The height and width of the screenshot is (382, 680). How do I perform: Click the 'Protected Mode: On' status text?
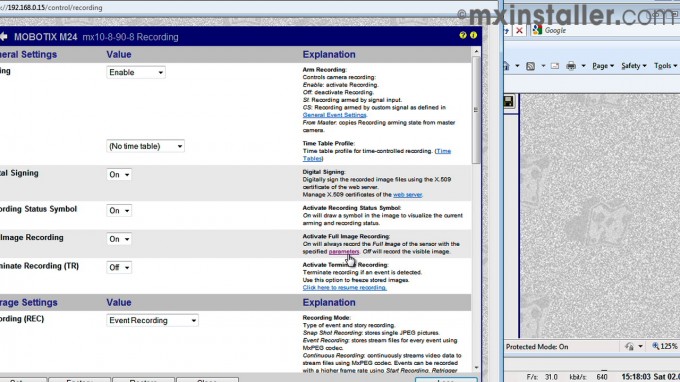pyautogui.click(x=537, y=346)
